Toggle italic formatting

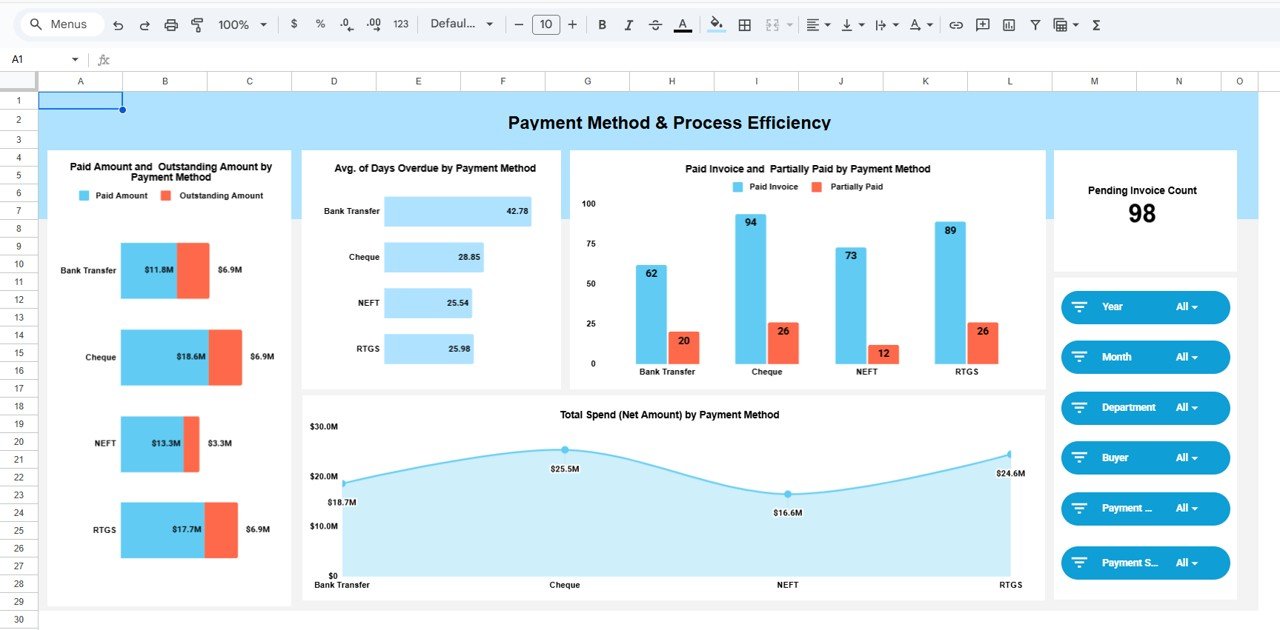[x=628, y=24]
